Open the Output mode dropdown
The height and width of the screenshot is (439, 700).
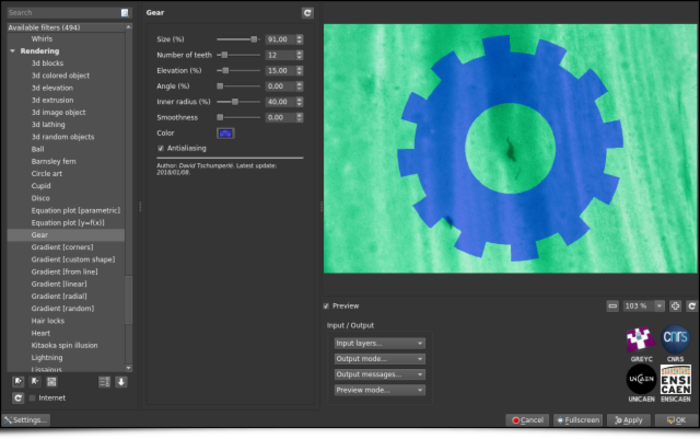(379, 359)
